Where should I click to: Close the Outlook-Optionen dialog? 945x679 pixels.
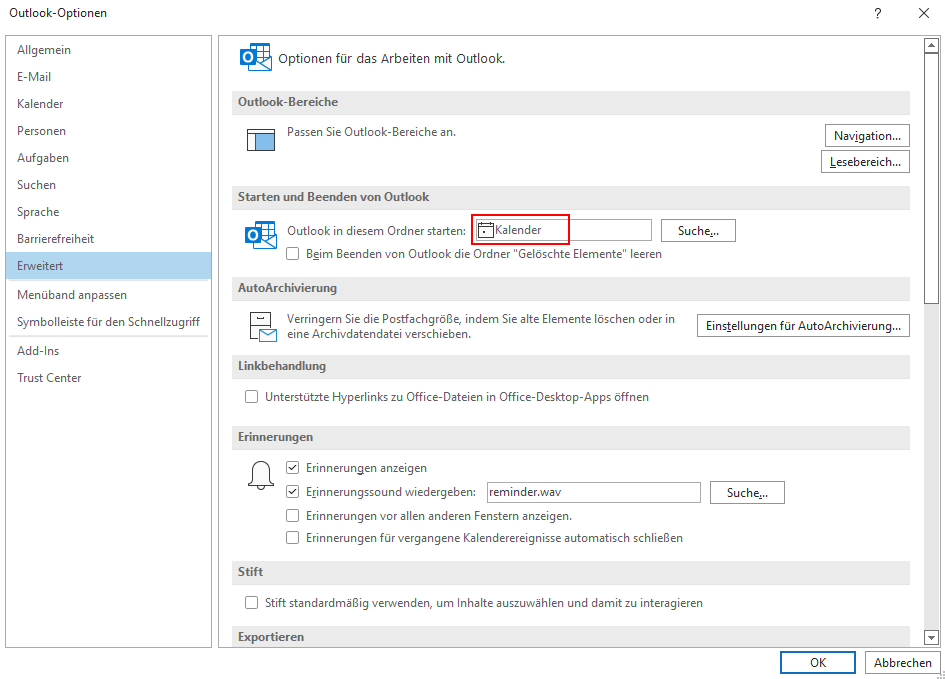tap(923, 13)
